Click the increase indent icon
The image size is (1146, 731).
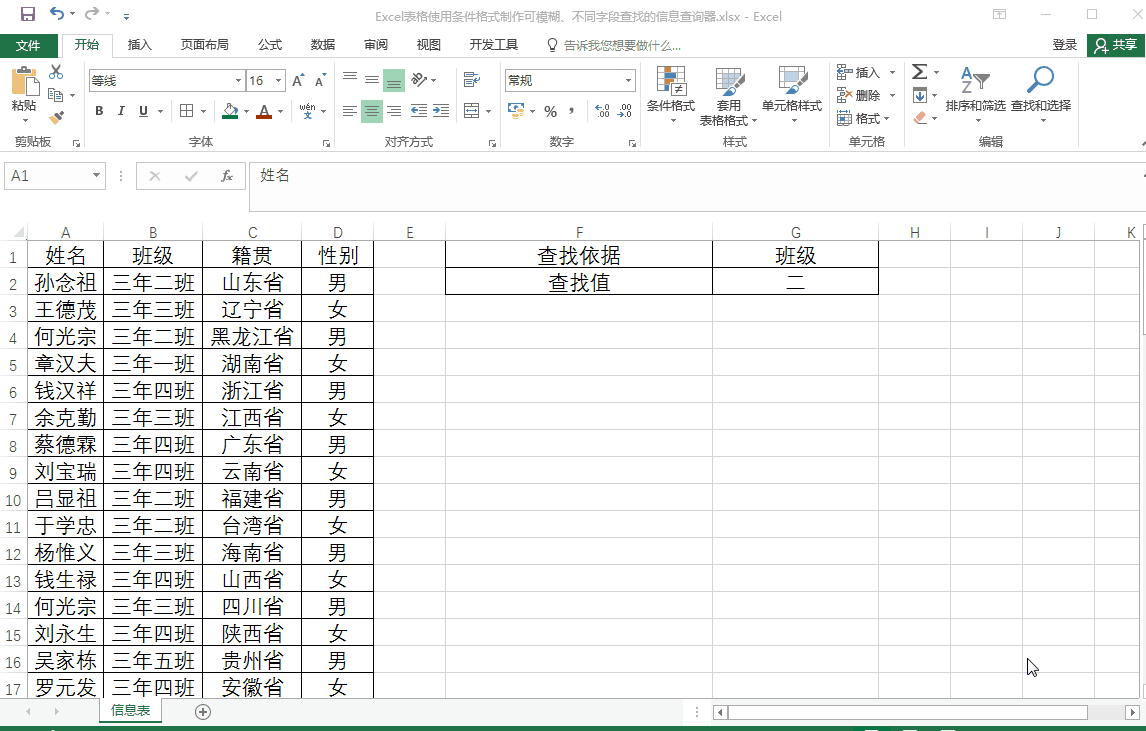[441, 111]
